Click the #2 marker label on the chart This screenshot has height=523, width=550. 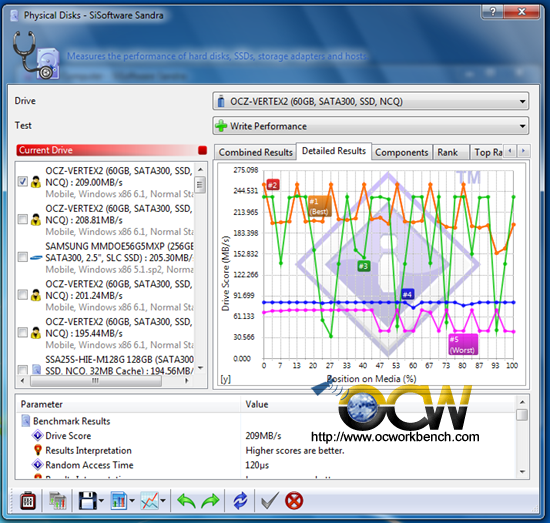273,185
